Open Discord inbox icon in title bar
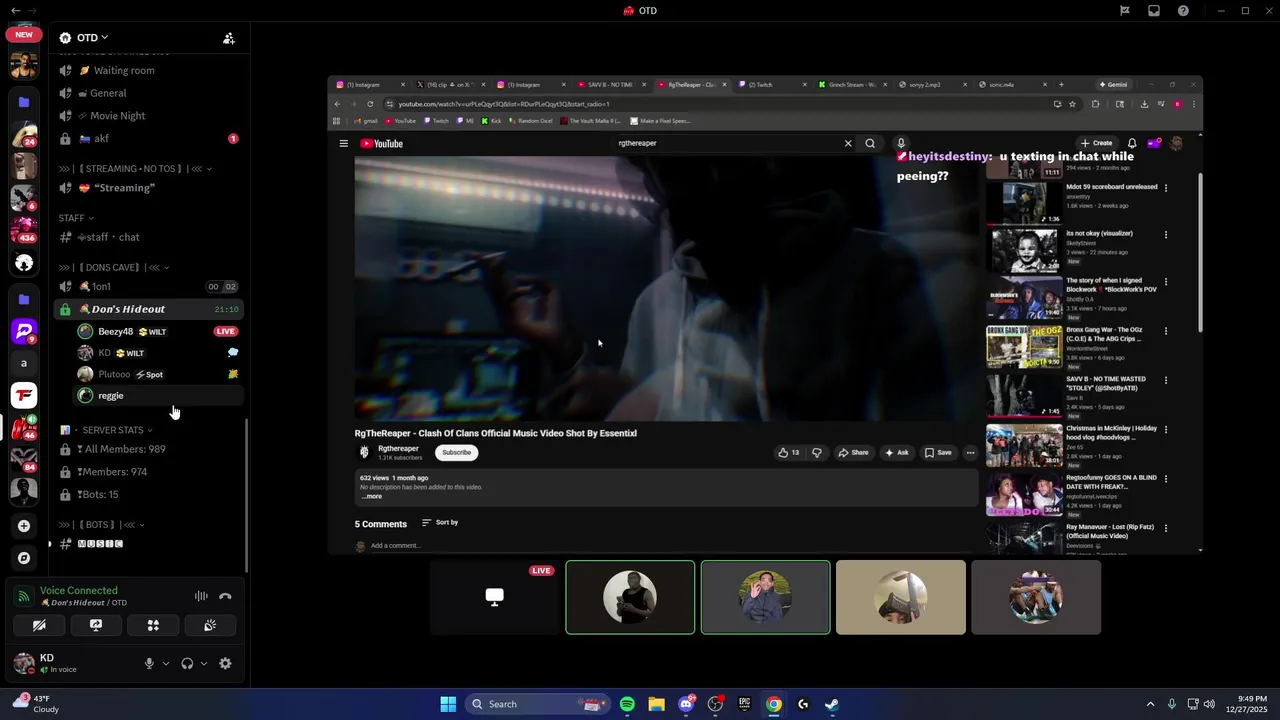 tap(1154, 11)
